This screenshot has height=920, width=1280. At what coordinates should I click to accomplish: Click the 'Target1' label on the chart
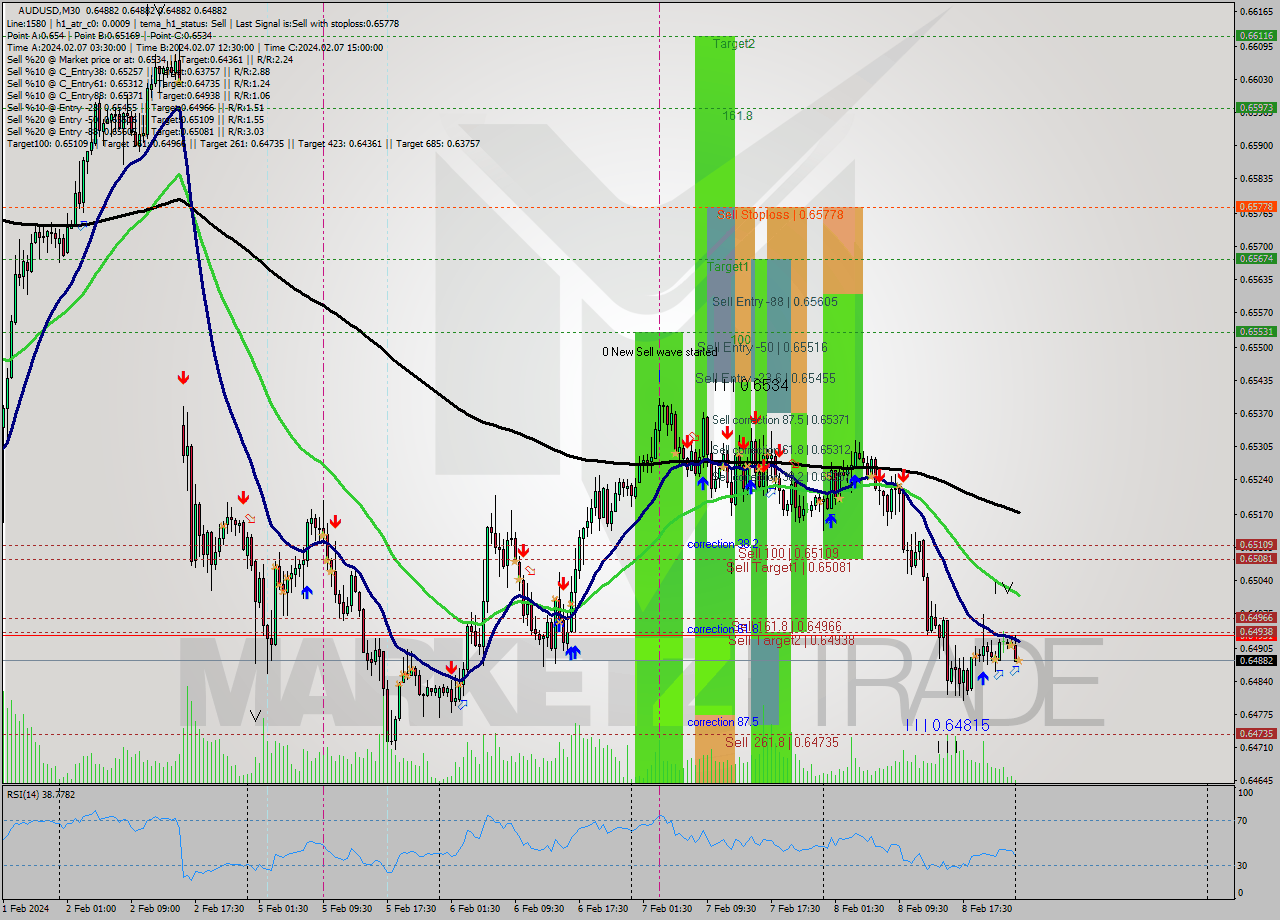tap(728, 267)
